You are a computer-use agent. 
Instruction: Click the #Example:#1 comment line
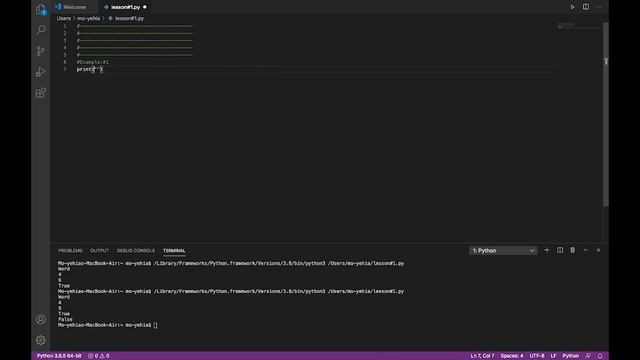point(93,62)
